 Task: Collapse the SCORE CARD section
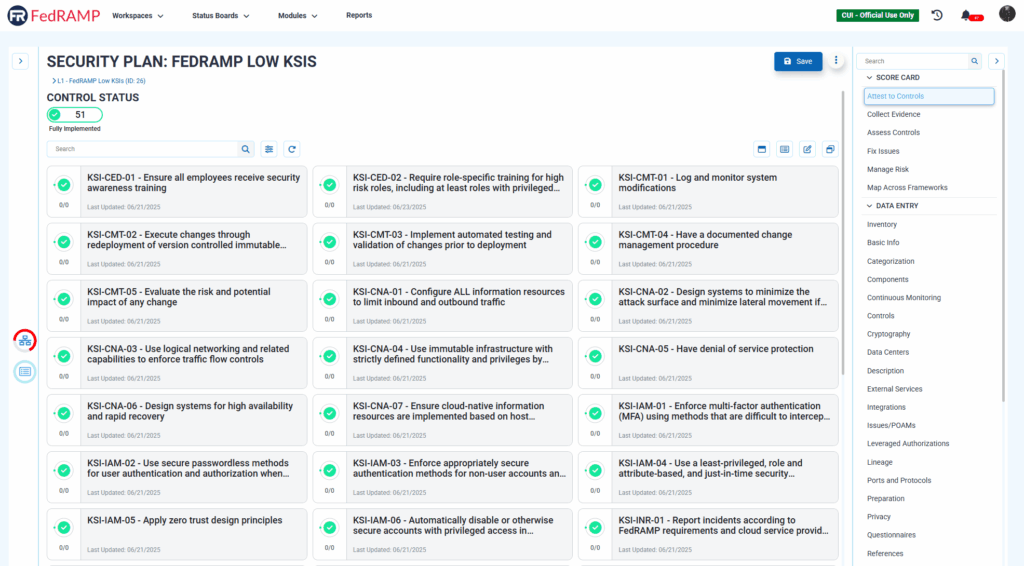point(869,77)
